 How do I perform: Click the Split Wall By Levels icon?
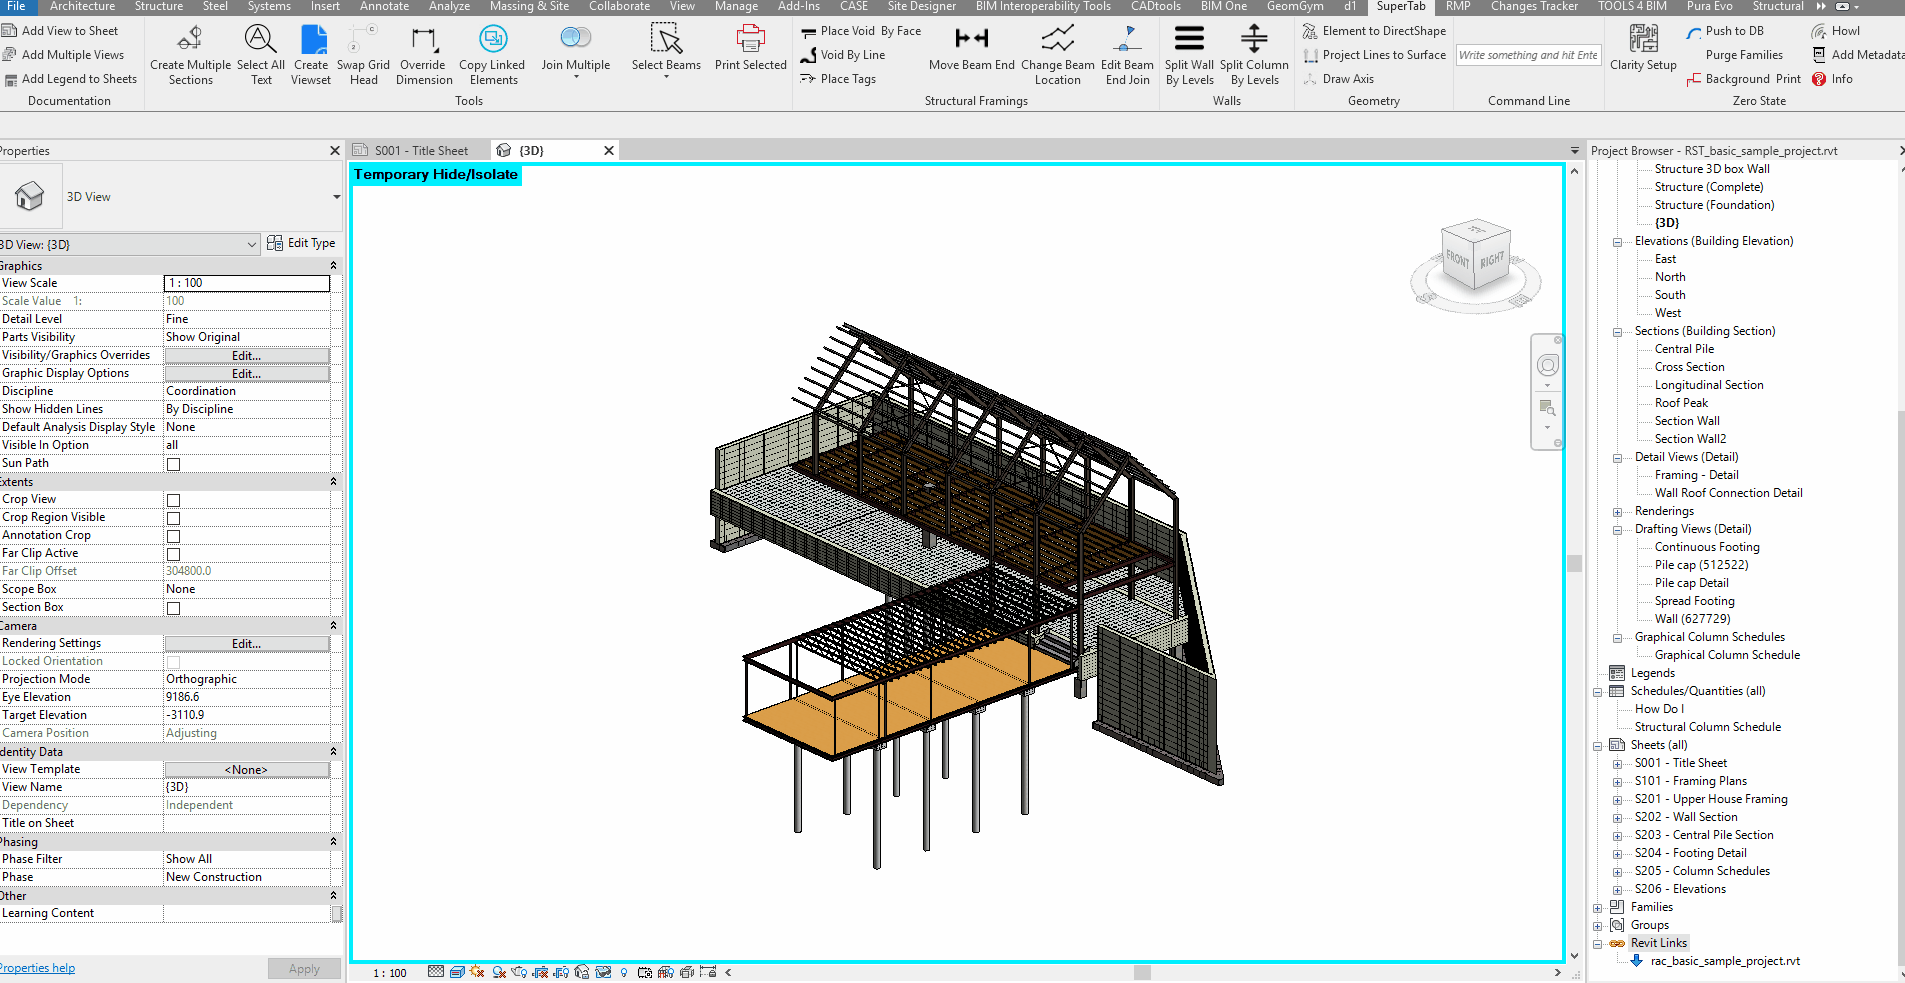coord(1189,39)
